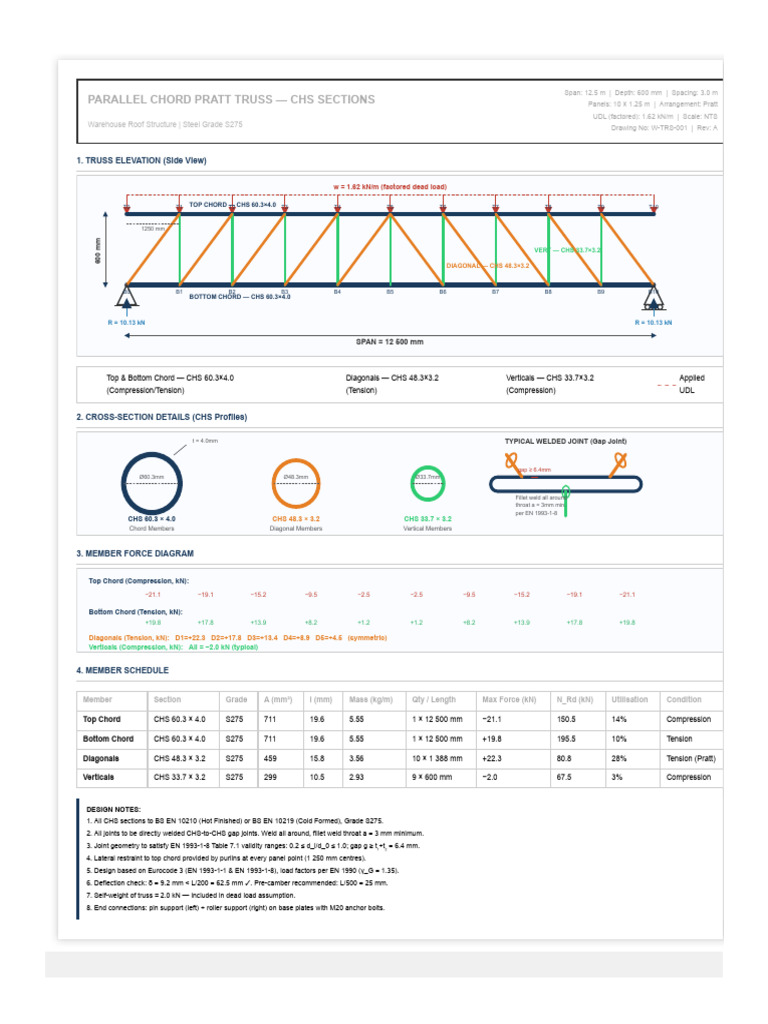Click the '14%' utilisation value
The height and width of the screenshot is (1024, 768).
pos(618,719)
